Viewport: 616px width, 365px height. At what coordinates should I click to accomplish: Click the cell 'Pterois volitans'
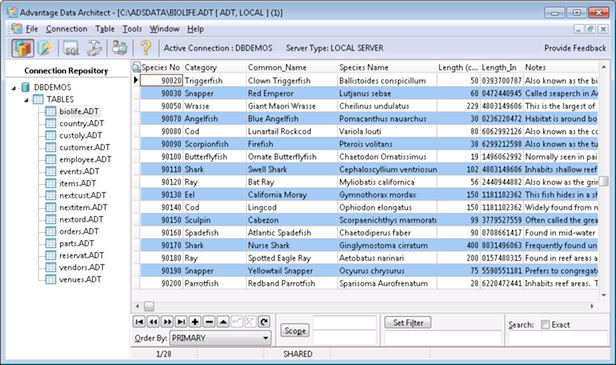[x=387, y=144]
